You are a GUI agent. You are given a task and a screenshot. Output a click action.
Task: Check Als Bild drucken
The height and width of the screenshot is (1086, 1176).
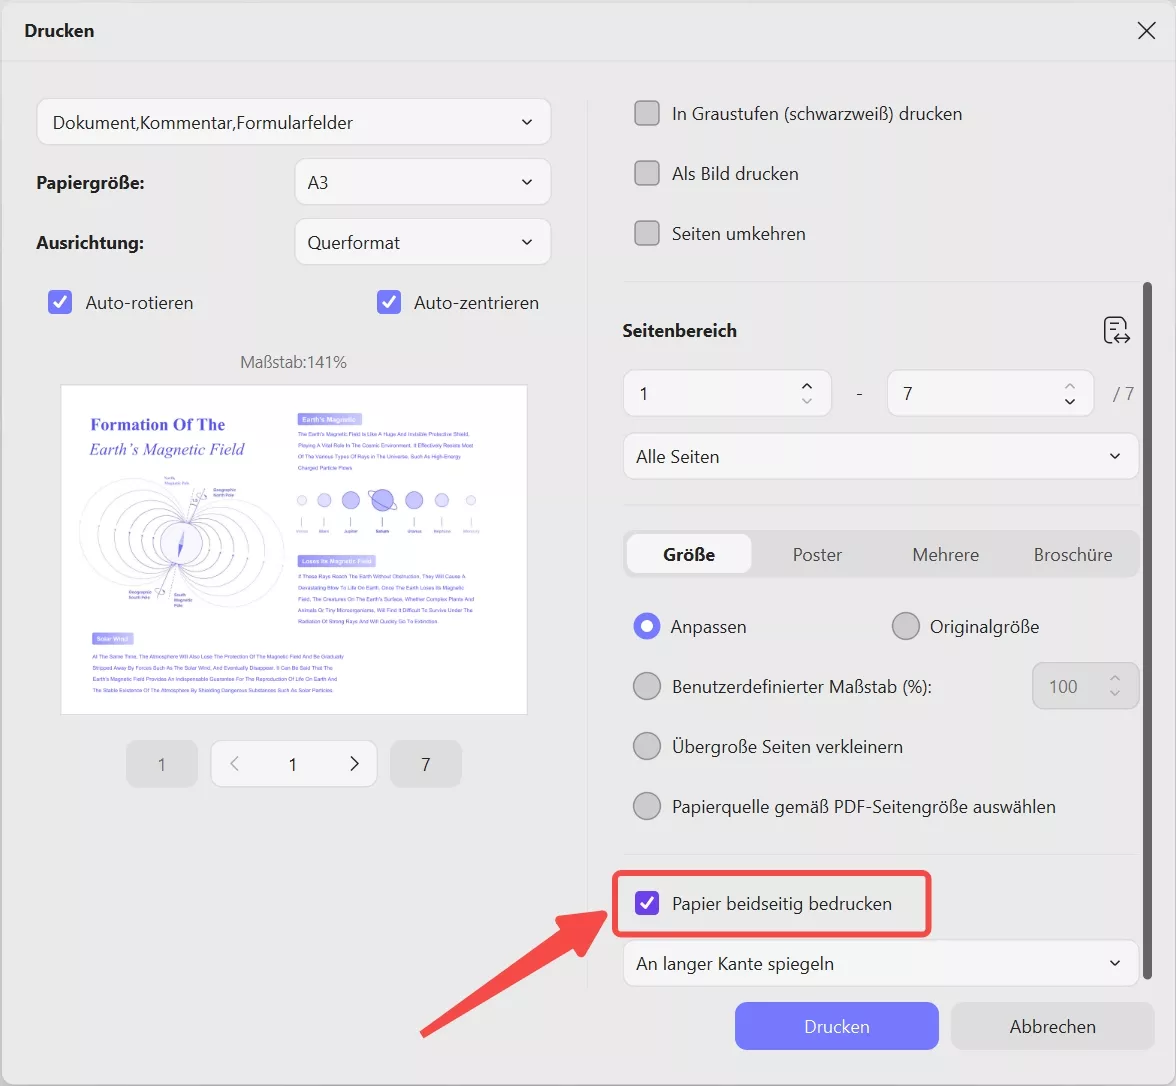click(x=647, y=173)
